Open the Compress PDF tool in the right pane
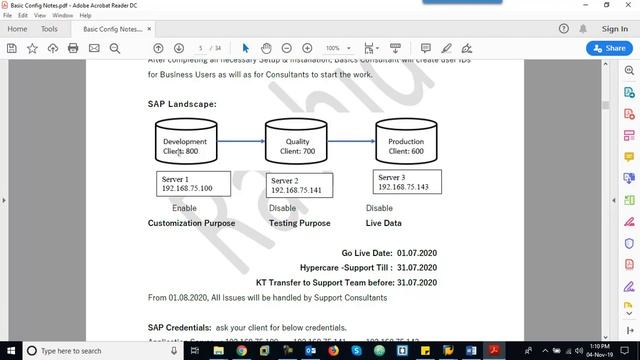The height and width of the screenshot is (360, 640). 629,264
